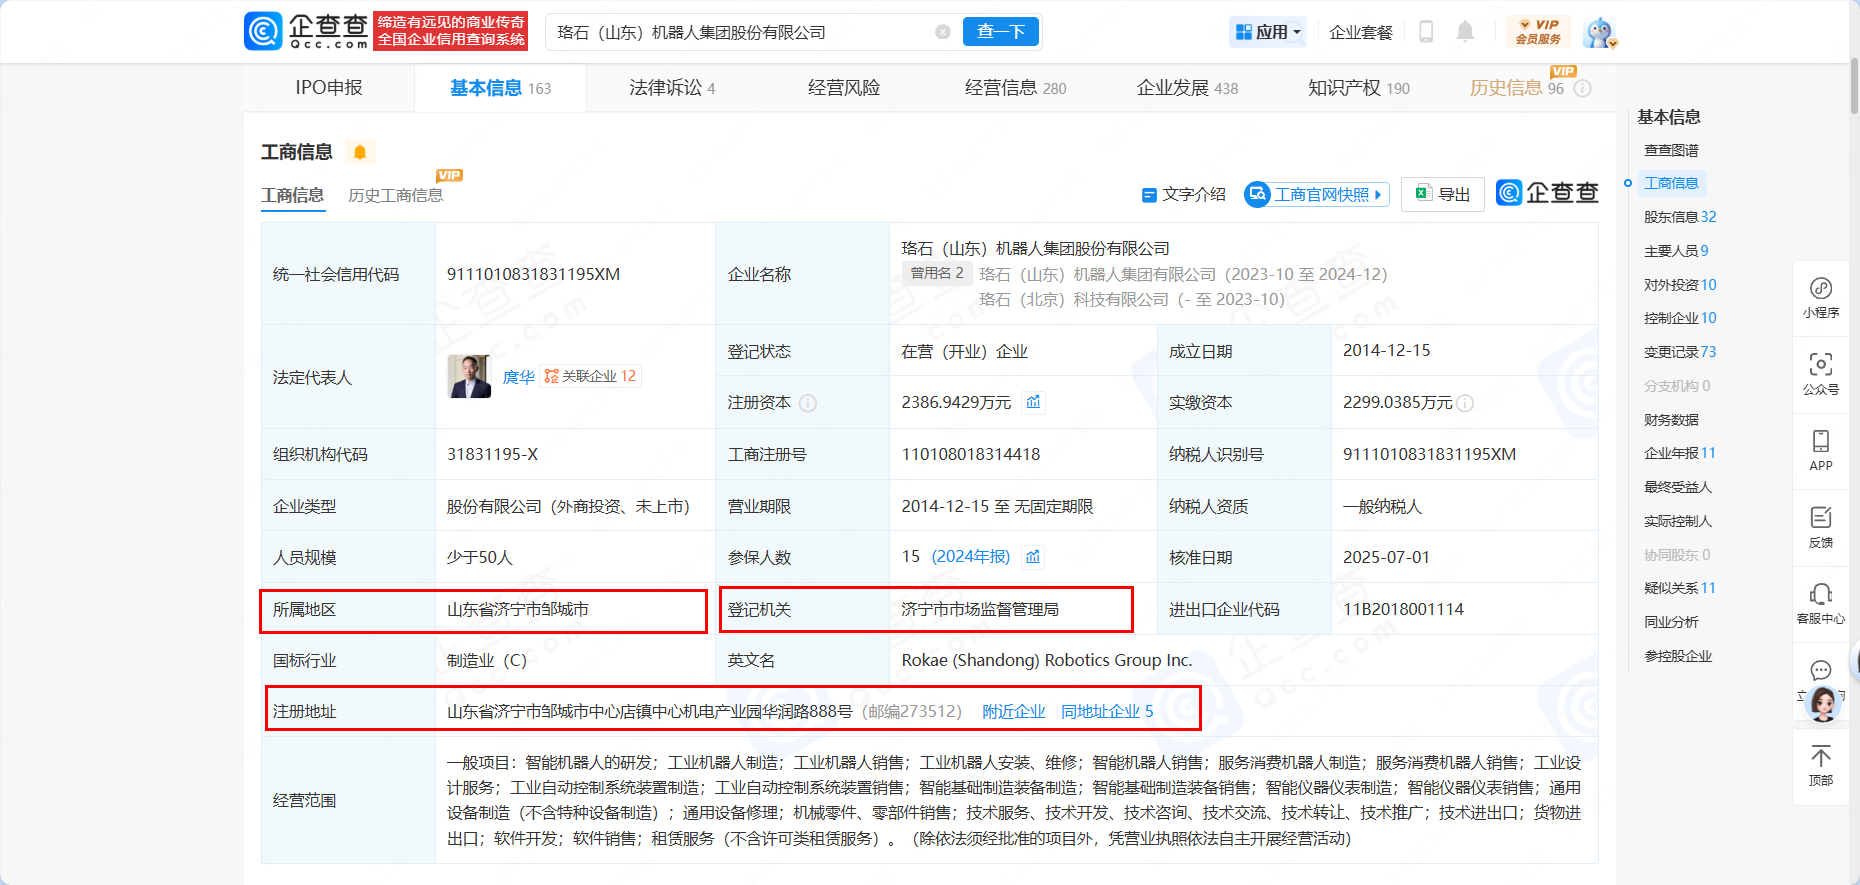The height and width of the screenshot is (885, 1860).
Task: Expand the 应用 dropdown menu
Action: tap(1268, 32)
